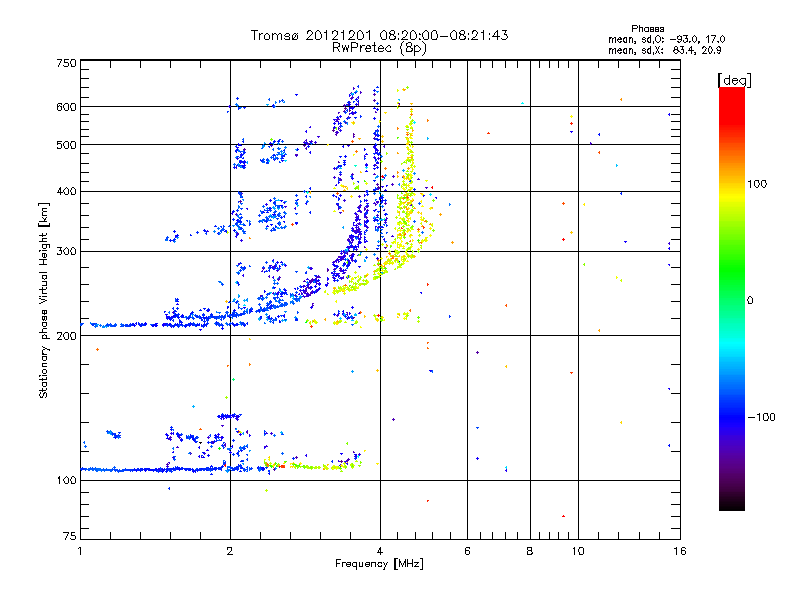Click the x-axis tick label '6'

tap(467, 551)
